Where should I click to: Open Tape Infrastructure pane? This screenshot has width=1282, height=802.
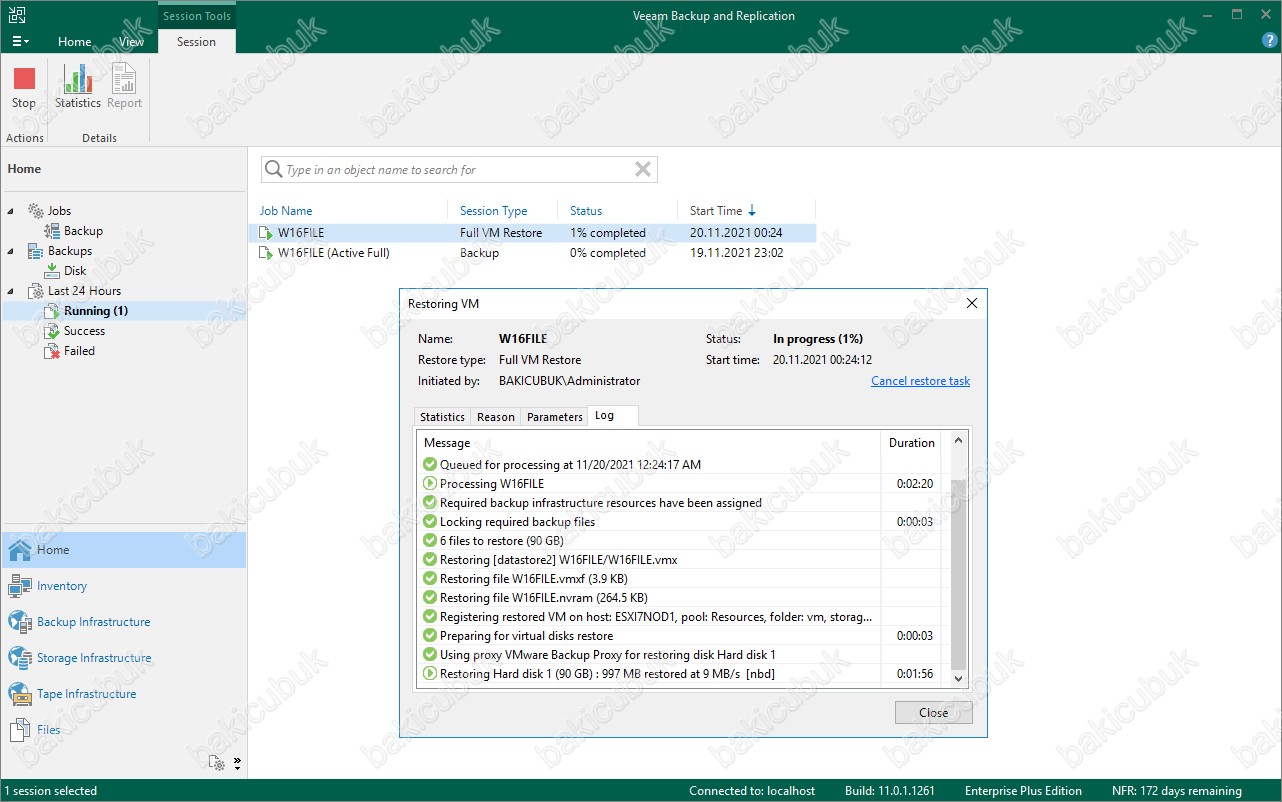(x=124, y=694)
